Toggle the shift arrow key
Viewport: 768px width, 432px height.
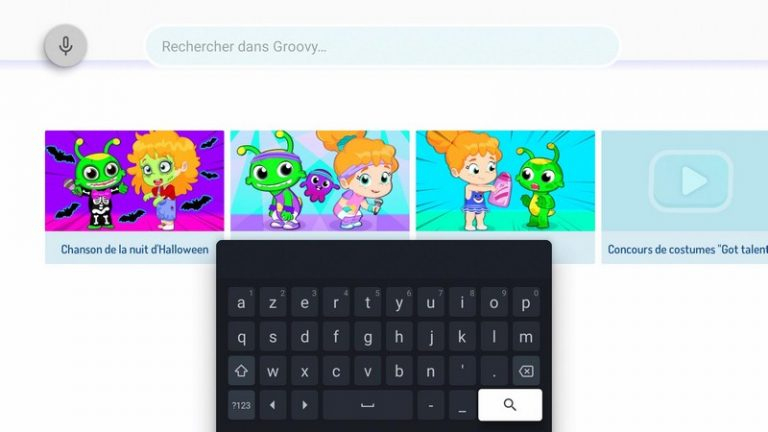[x=241, y=371]
